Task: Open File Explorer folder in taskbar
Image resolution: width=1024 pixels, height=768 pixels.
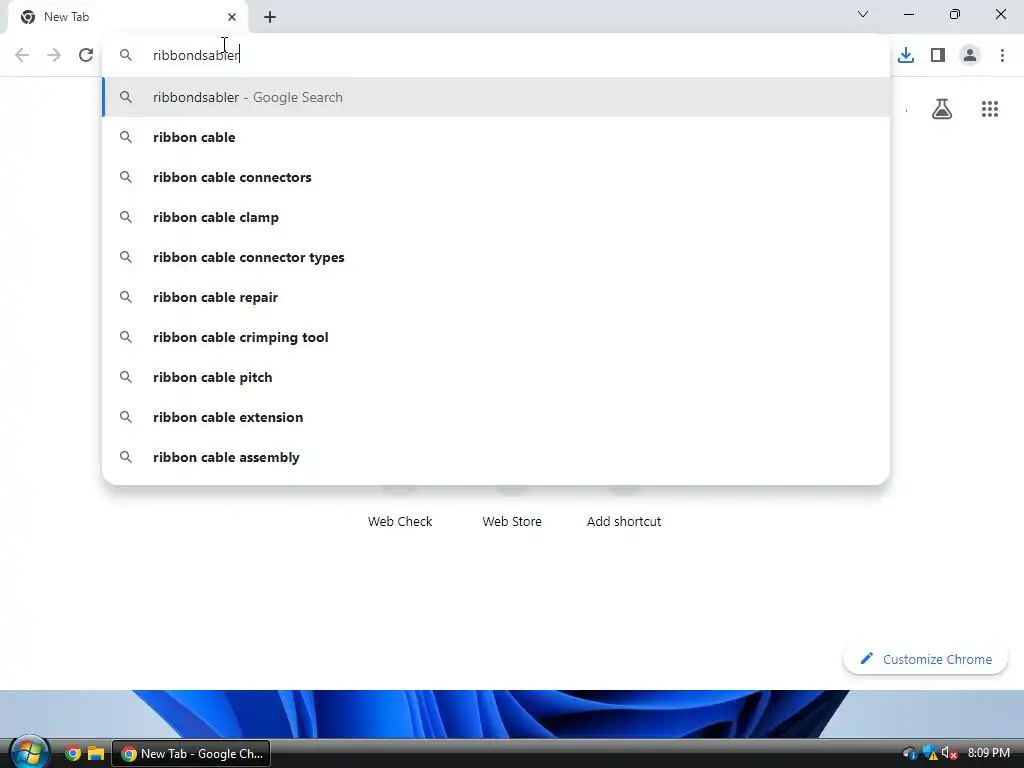Action: tap(96, 754)
